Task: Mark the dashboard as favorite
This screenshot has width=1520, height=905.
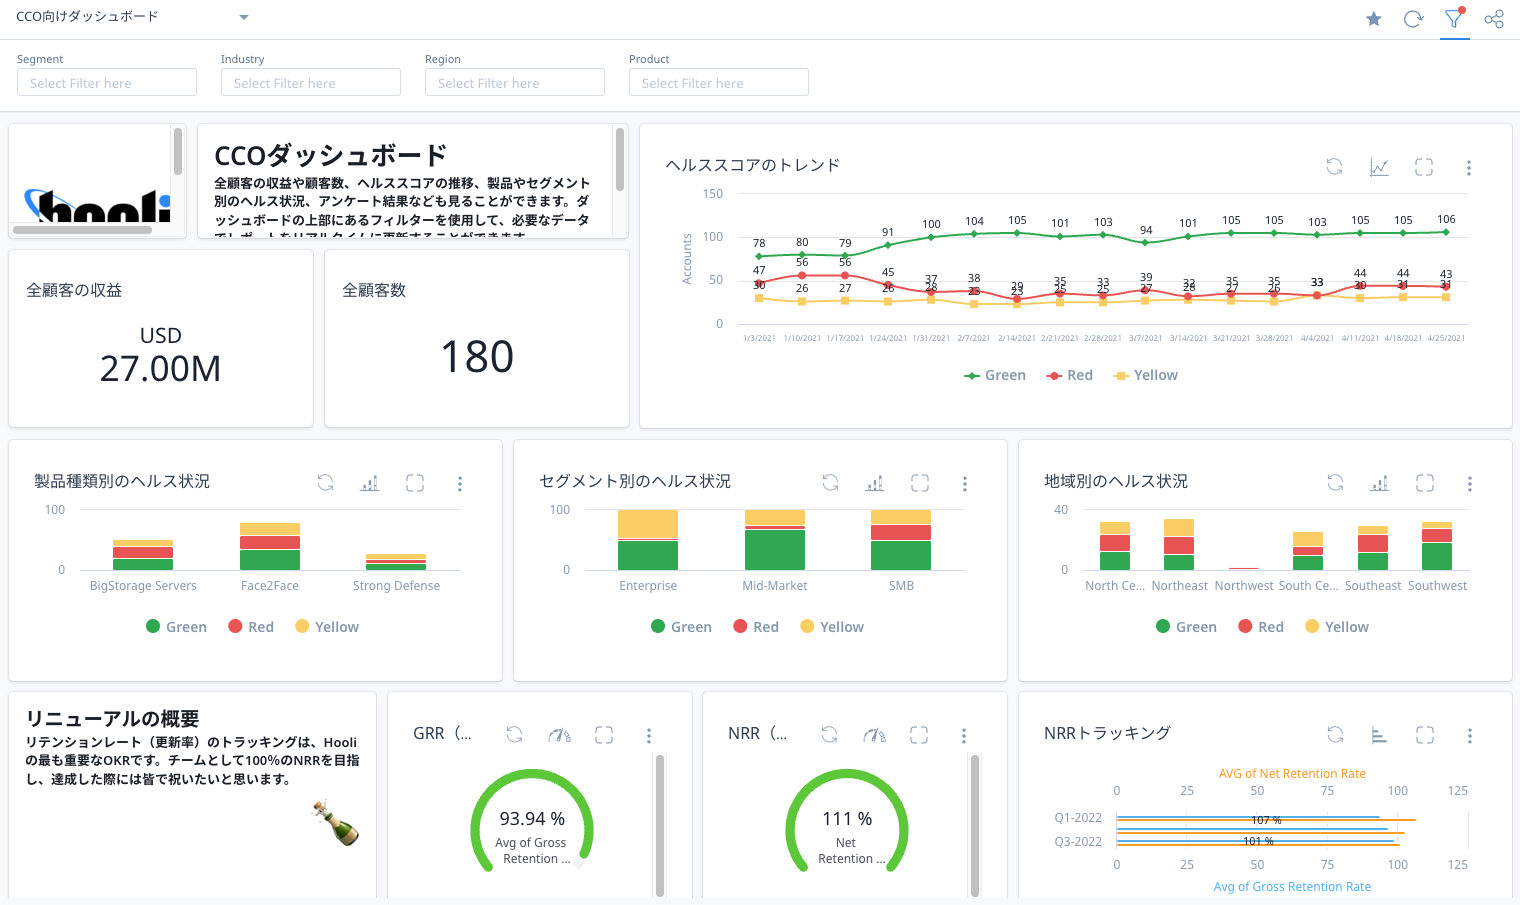Action: (x=1373, y=18)
